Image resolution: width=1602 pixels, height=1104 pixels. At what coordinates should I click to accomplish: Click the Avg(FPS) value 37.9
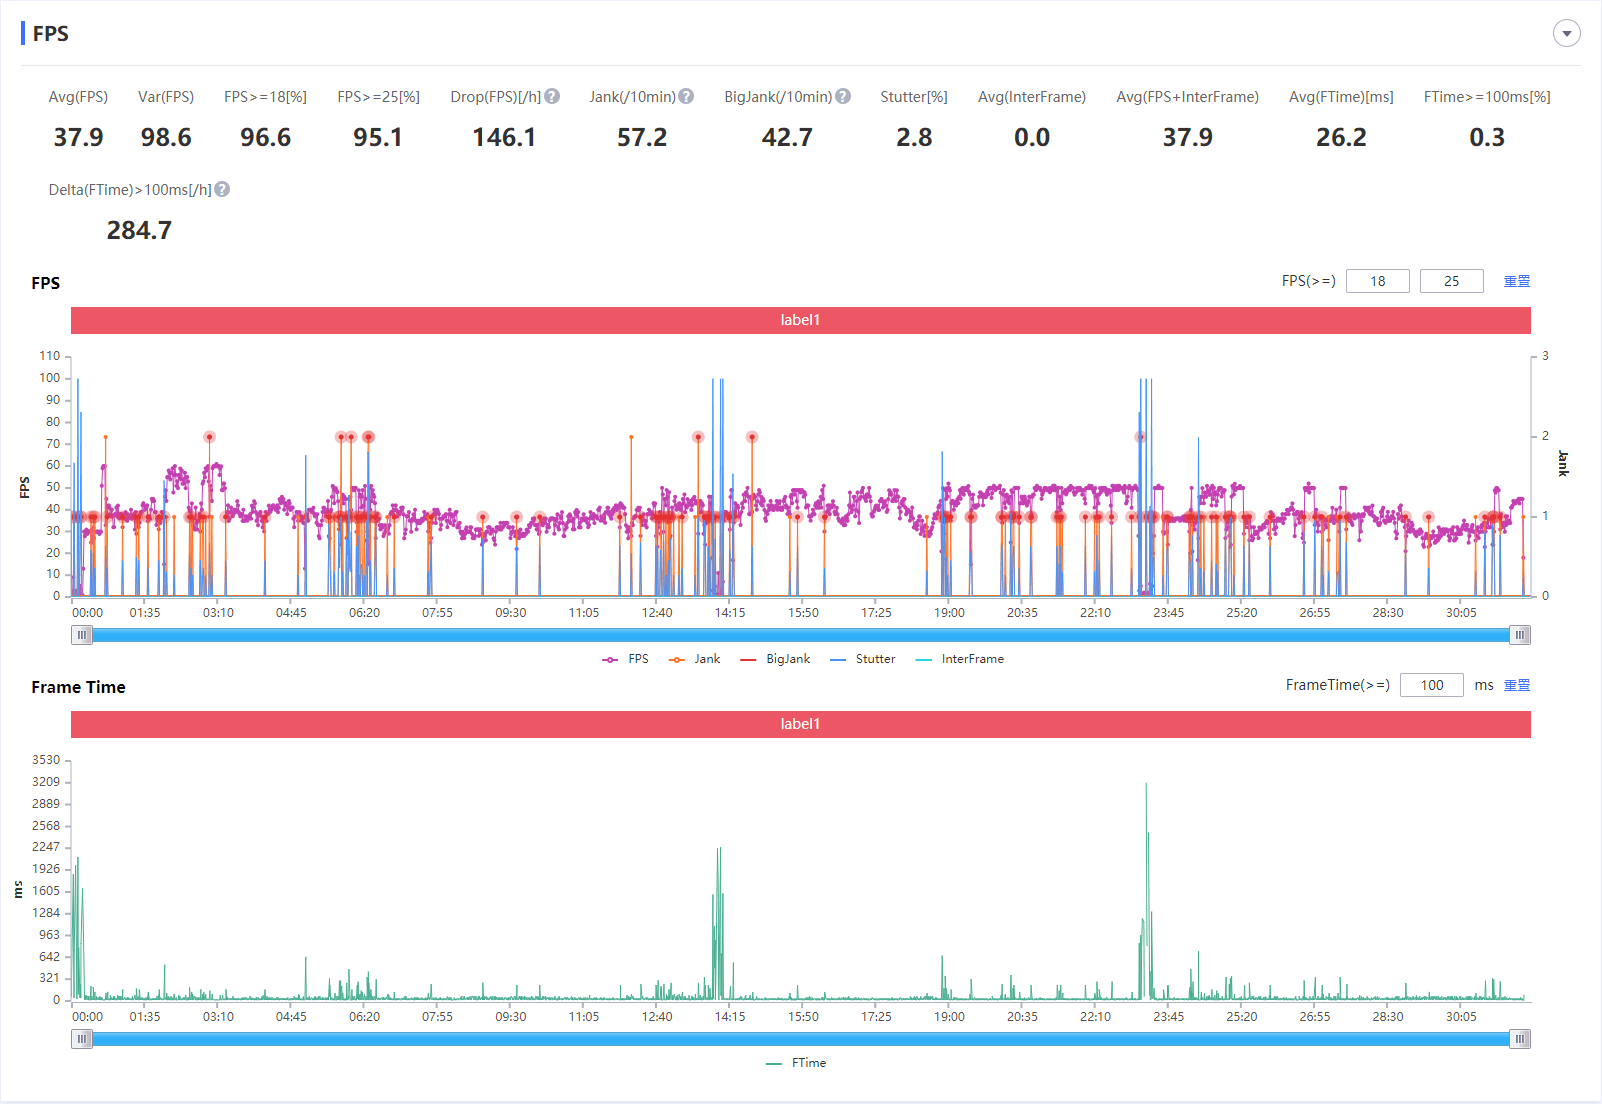coord(78,137)
